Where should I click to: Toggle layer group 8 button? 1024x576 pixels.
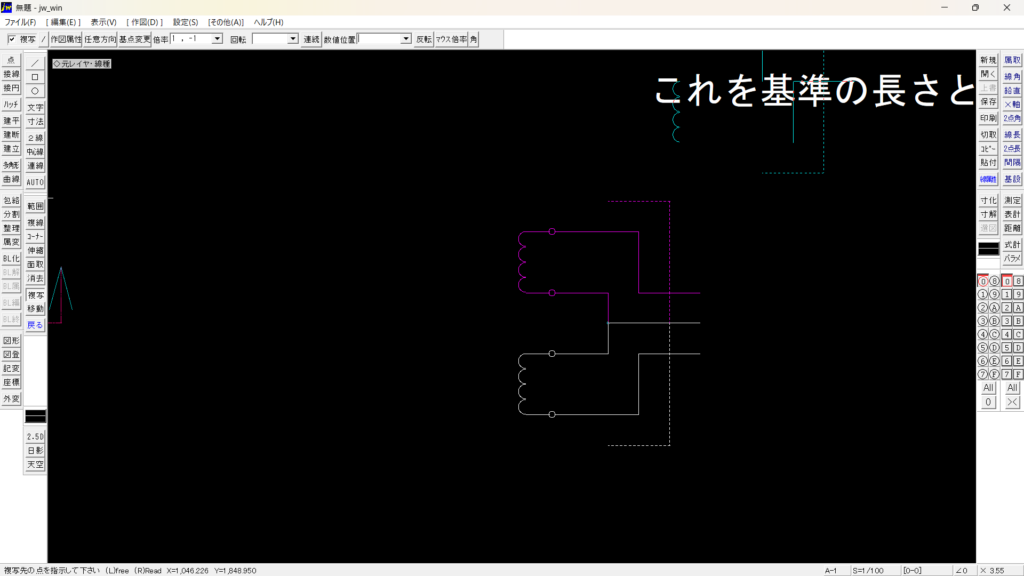point(1018,281)
